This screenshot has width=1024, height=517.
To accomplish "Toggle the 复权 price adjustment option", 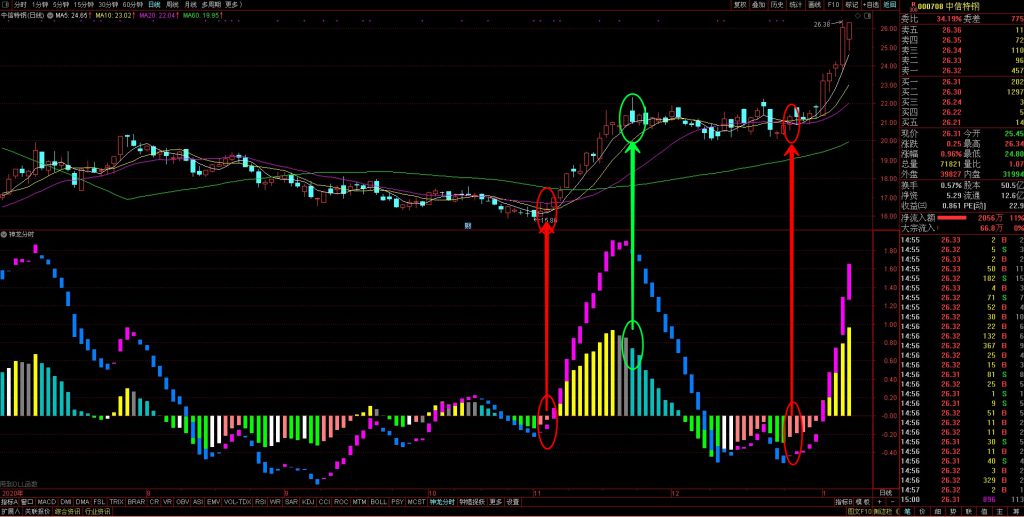I will (x=741, y=4).
